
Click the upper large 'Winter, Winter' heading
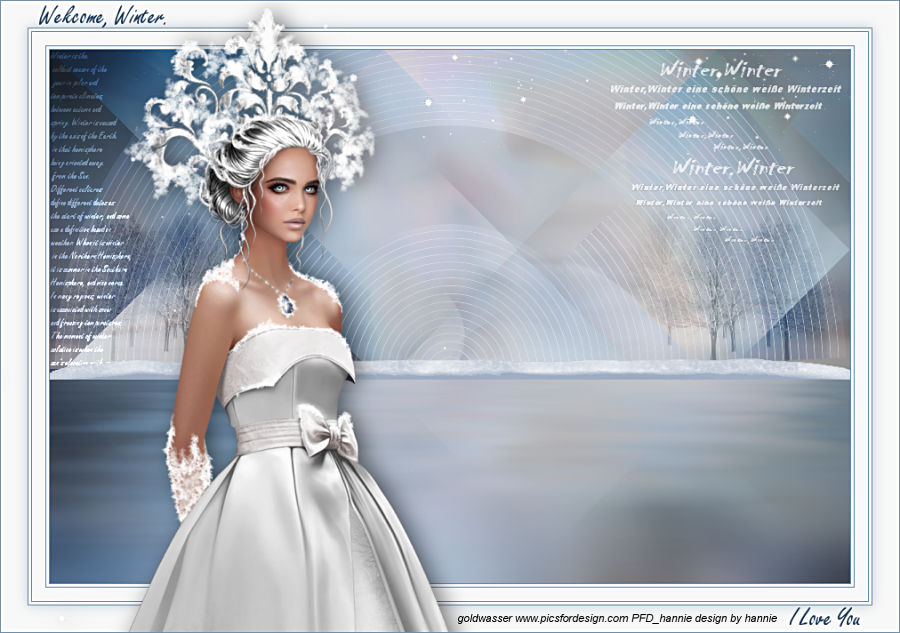point(720,70)
